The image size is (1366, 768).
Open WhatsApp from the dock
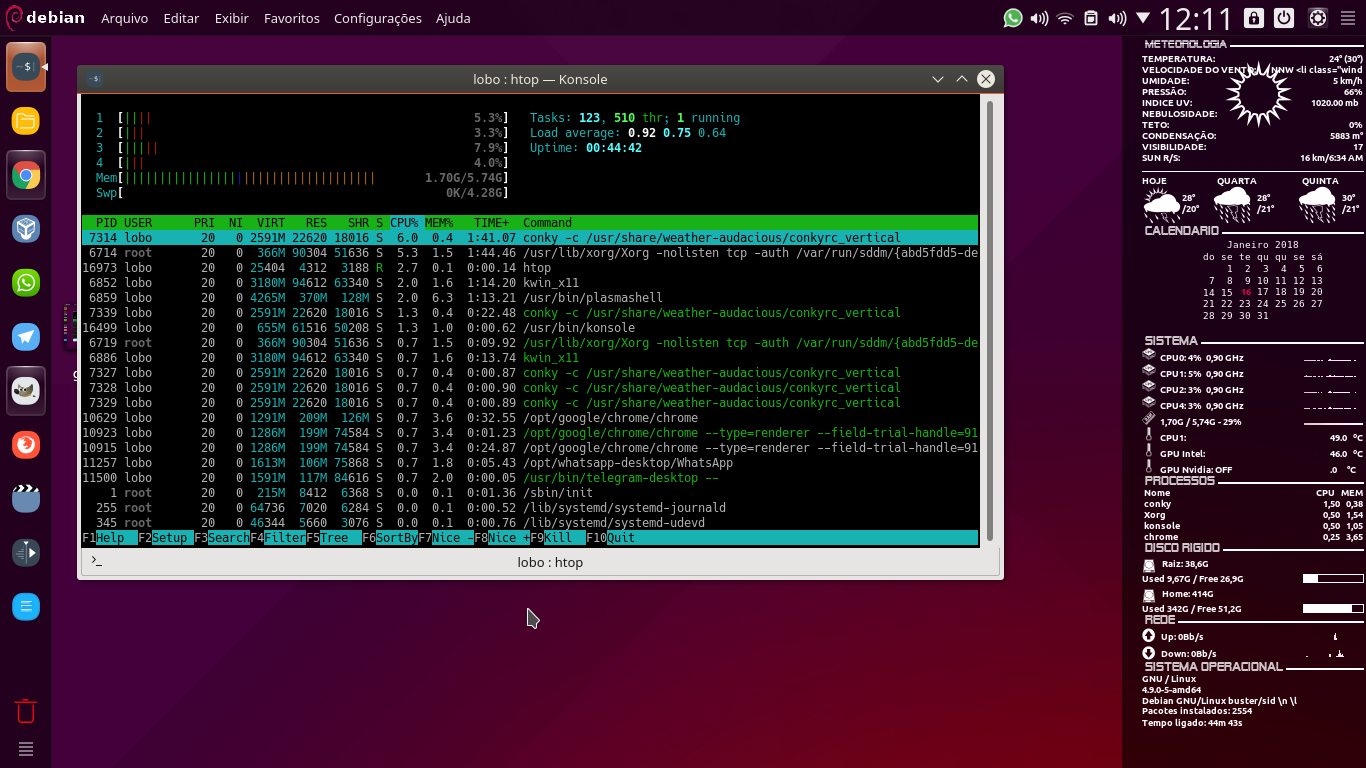tap(25, 281)
